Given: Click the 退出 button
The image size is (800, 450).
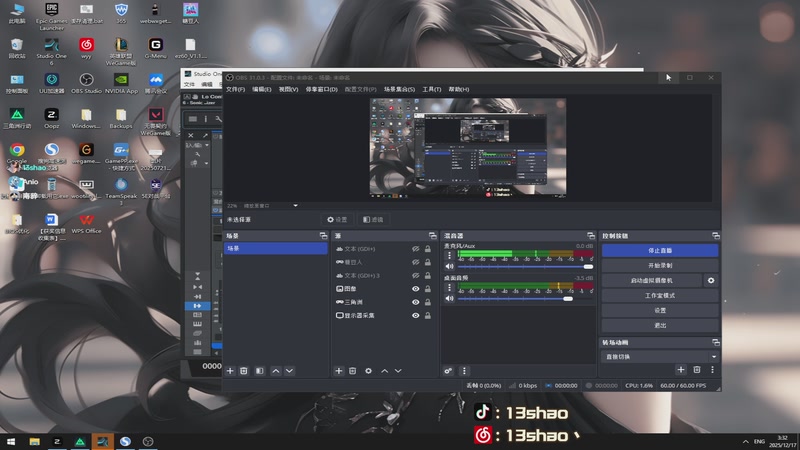Looking at the screenshot, I should pos(660,325).
